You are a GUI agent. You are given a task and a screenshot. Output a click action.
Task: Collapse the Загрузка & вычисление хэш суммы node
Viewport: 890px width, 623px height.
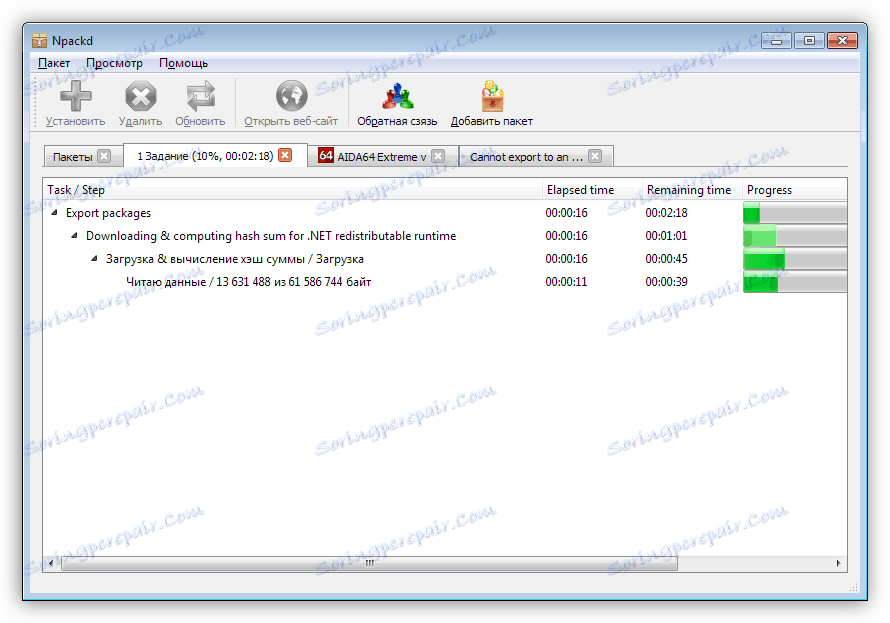[95, 259]
